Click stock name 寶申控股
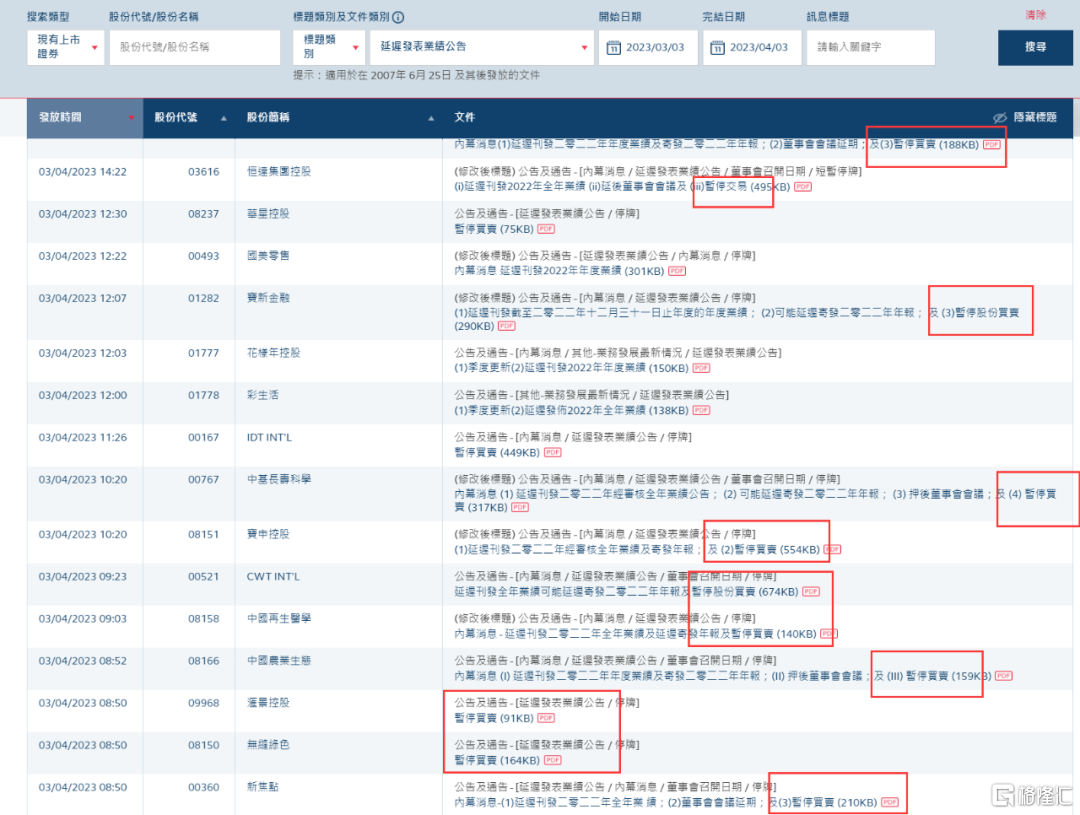1080x815 pixels. pyautogui.click(x=268, y=534)
